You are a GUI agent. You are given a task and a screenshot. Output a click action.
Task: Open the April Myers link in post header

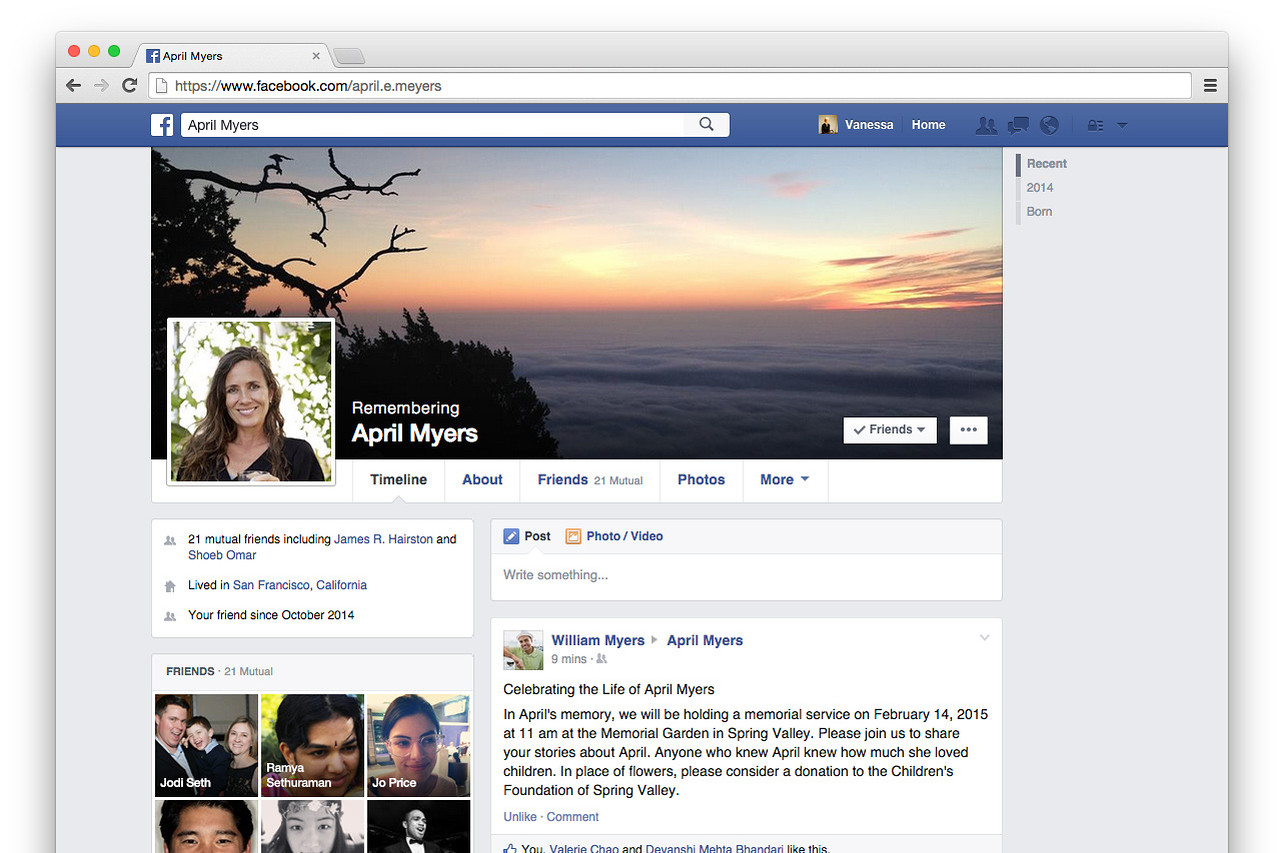pyautogui.click(x=705, y=640)
